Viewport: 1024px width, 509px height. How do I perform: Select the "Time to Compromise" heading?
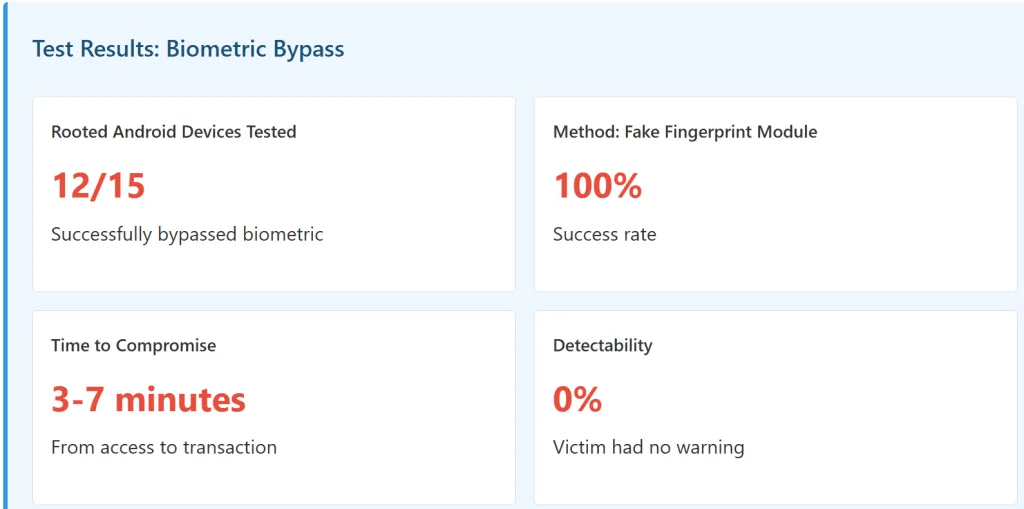[x=133, y=346]
